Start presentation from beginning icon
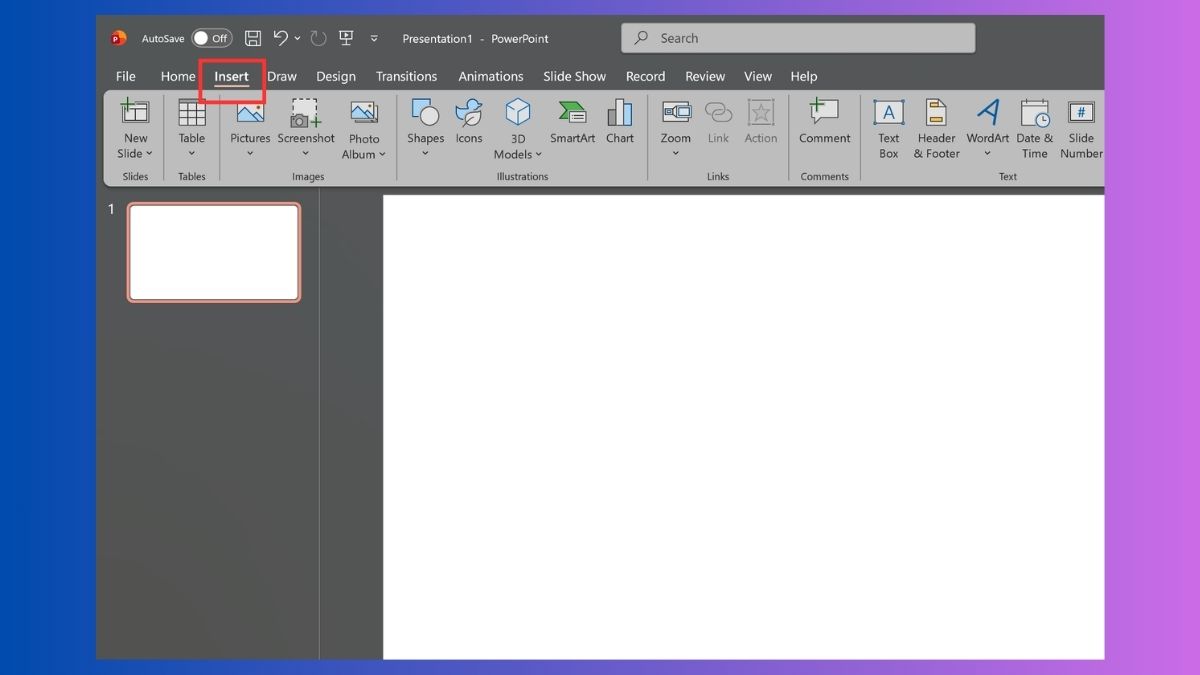 pos(346,38)
